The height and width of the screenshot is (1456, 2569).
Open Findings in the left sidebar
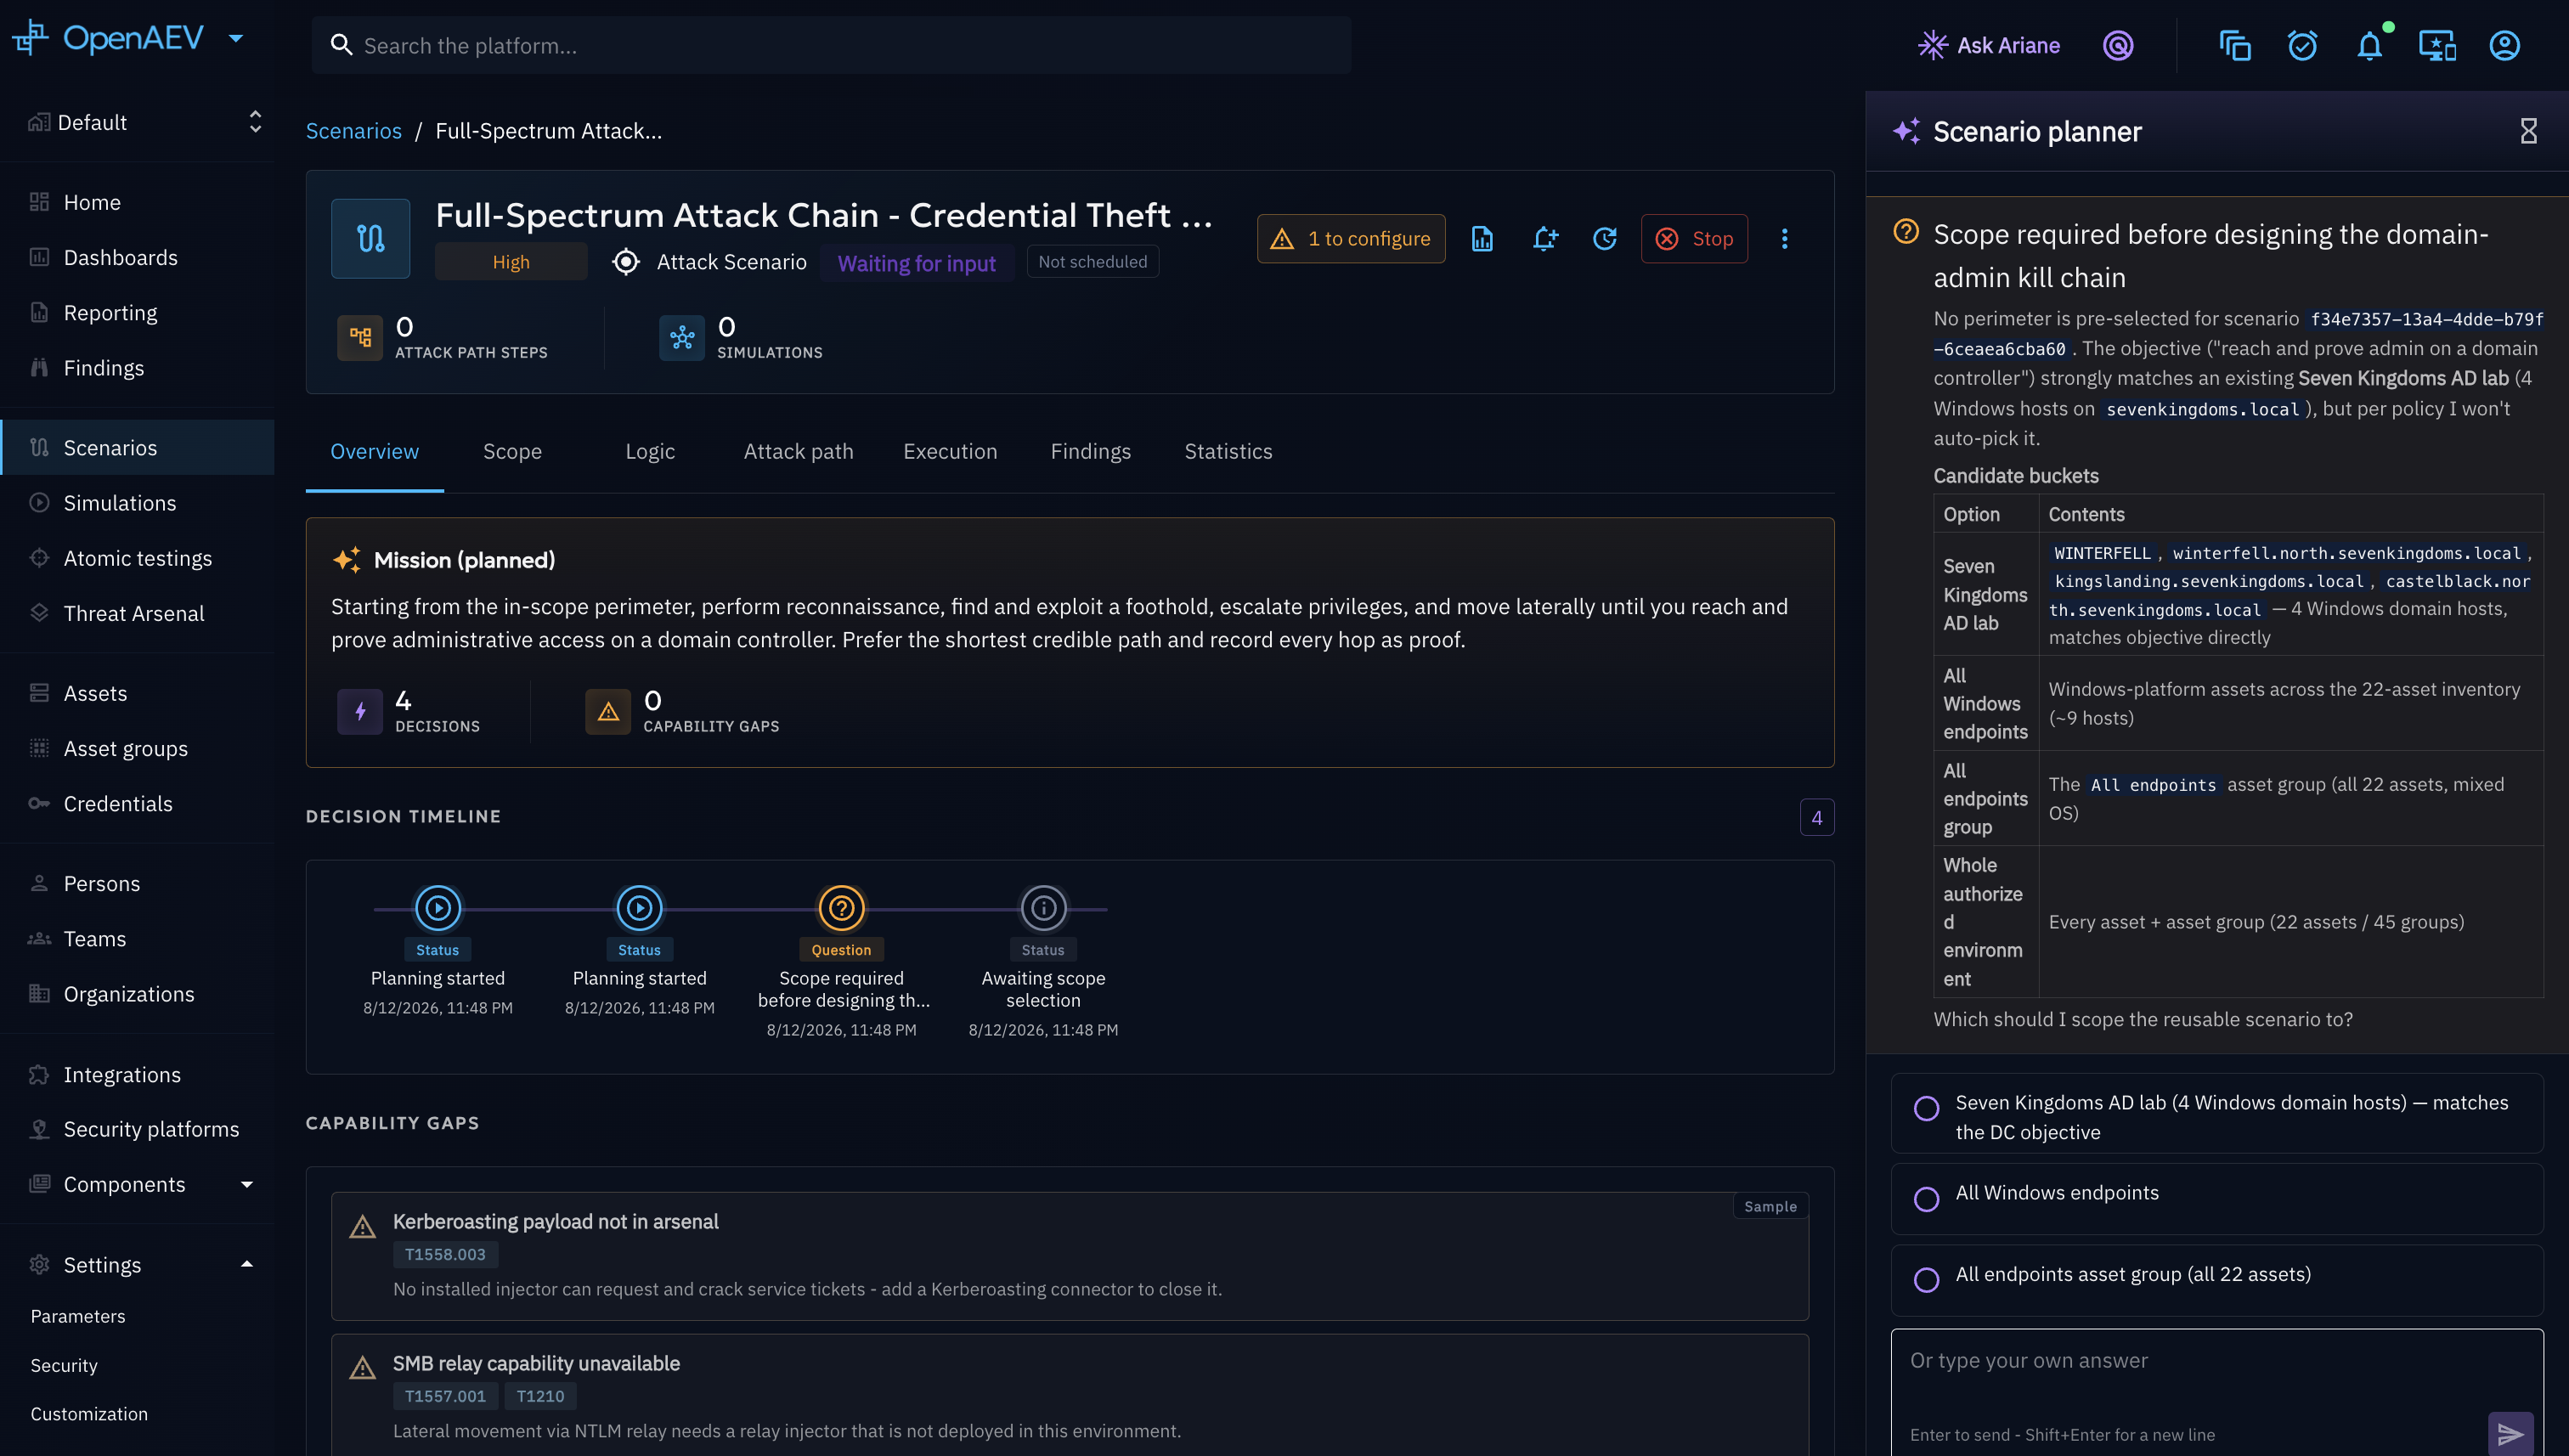(x=137, y=368)
